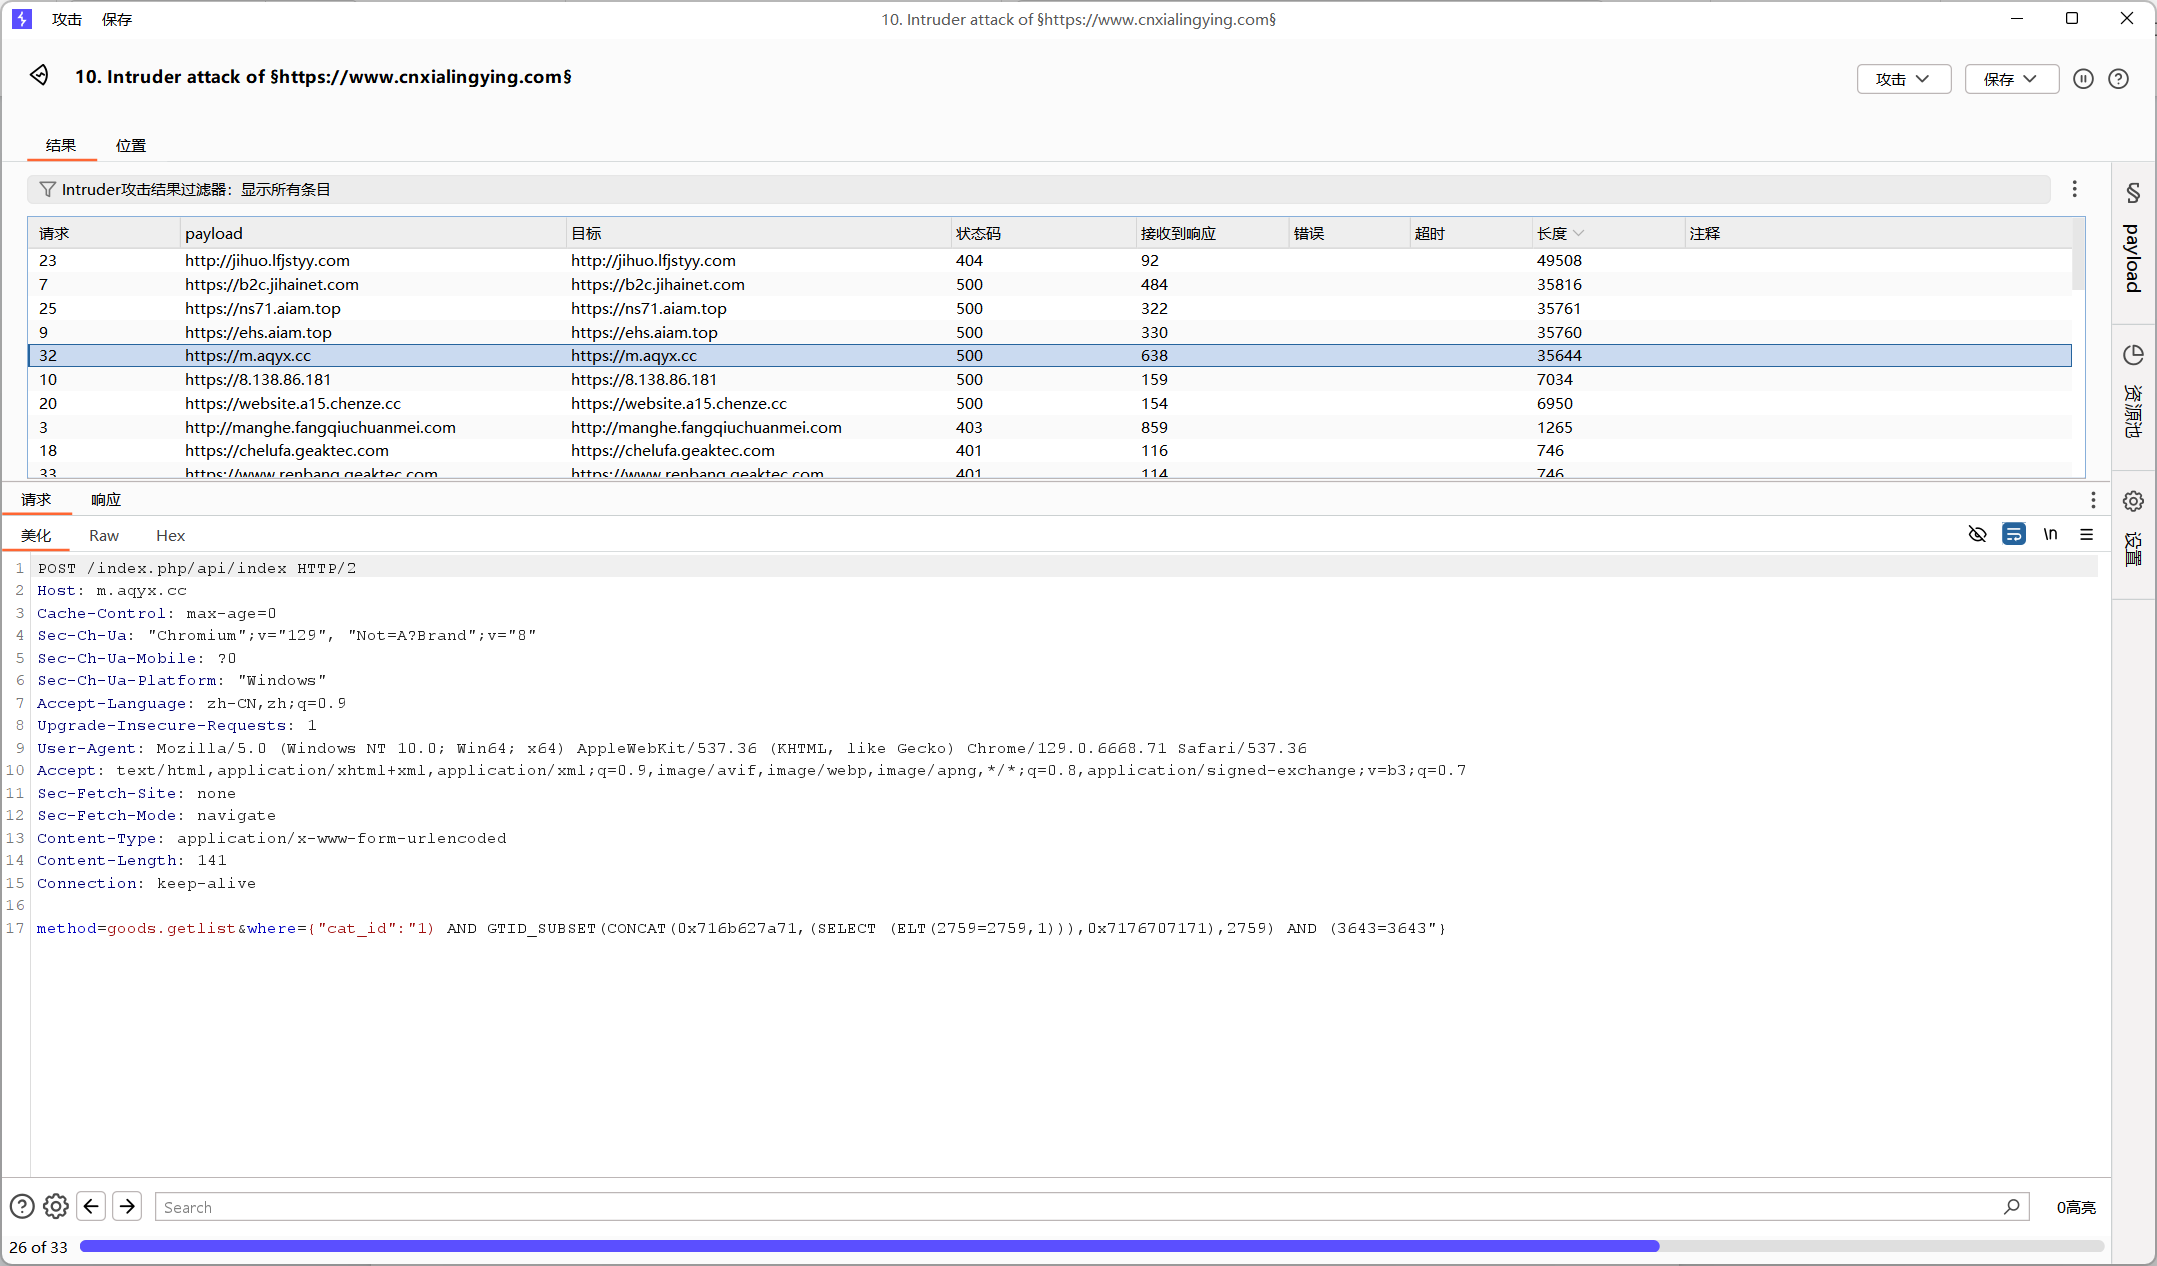Screen dimensions: 2157x1266
Task: Go to previous search match arrow
Action: [x=91, y=1206]
